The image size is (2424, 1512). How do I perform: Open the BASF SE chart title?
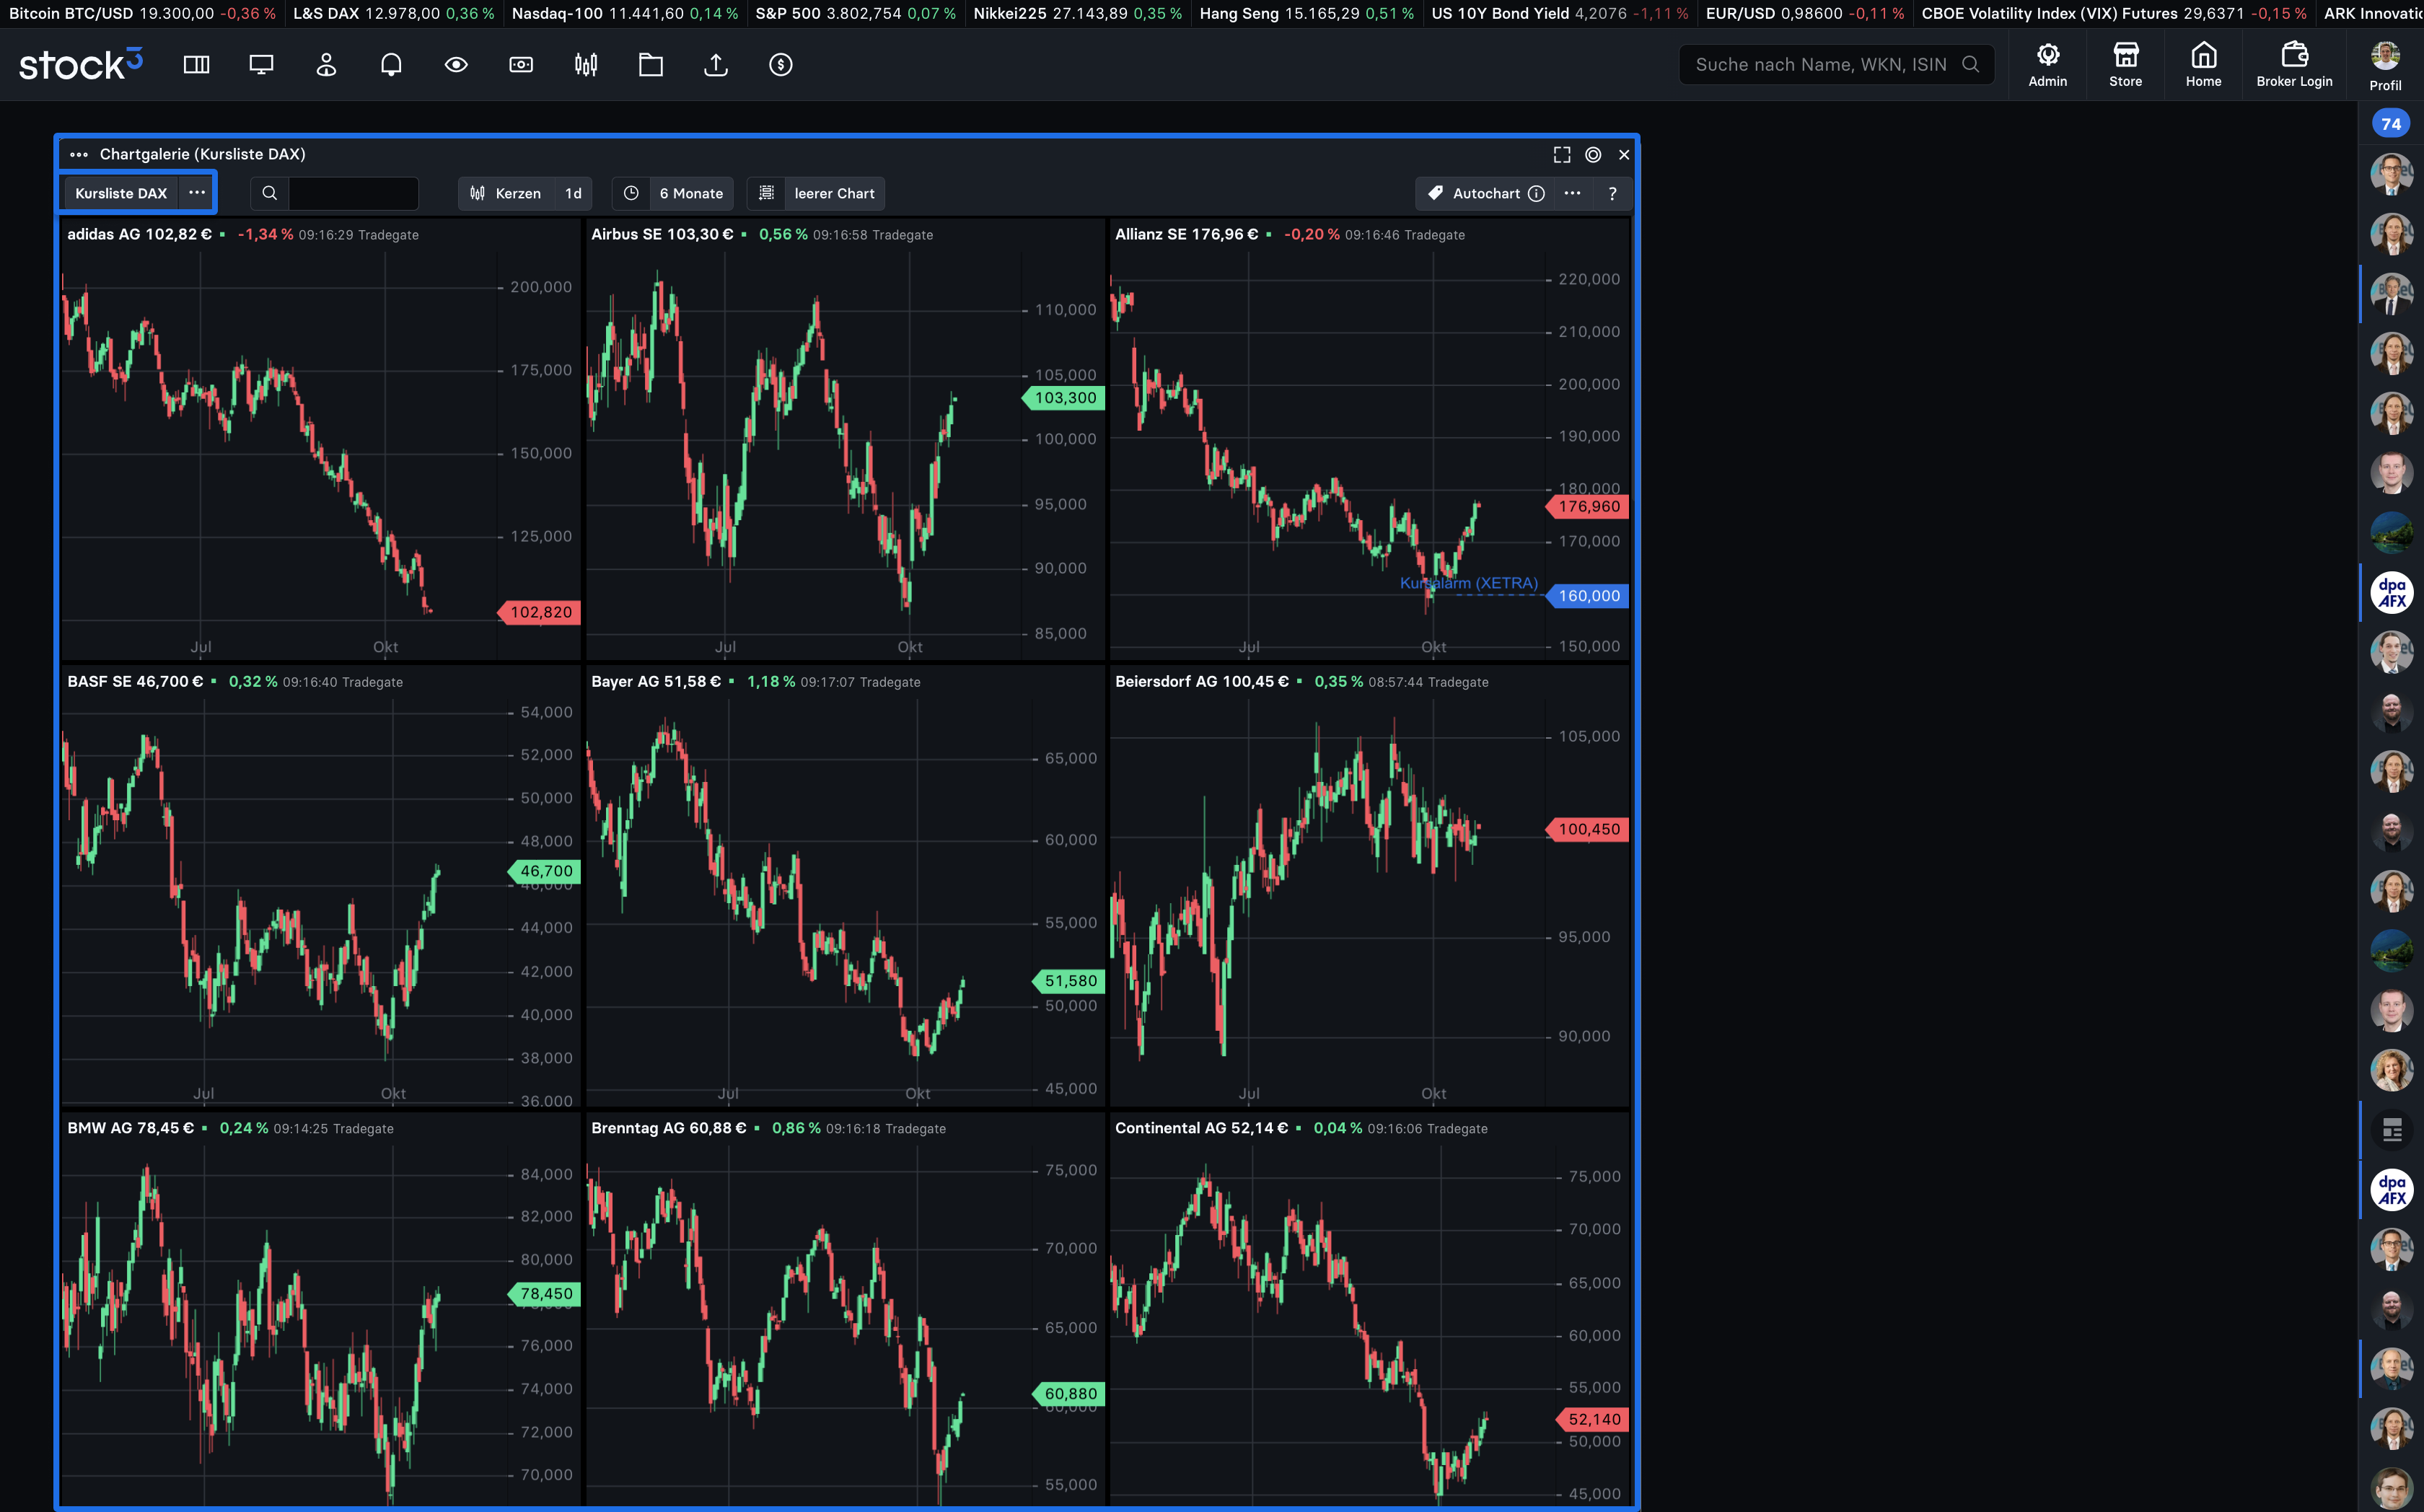[x=135, y=681]
